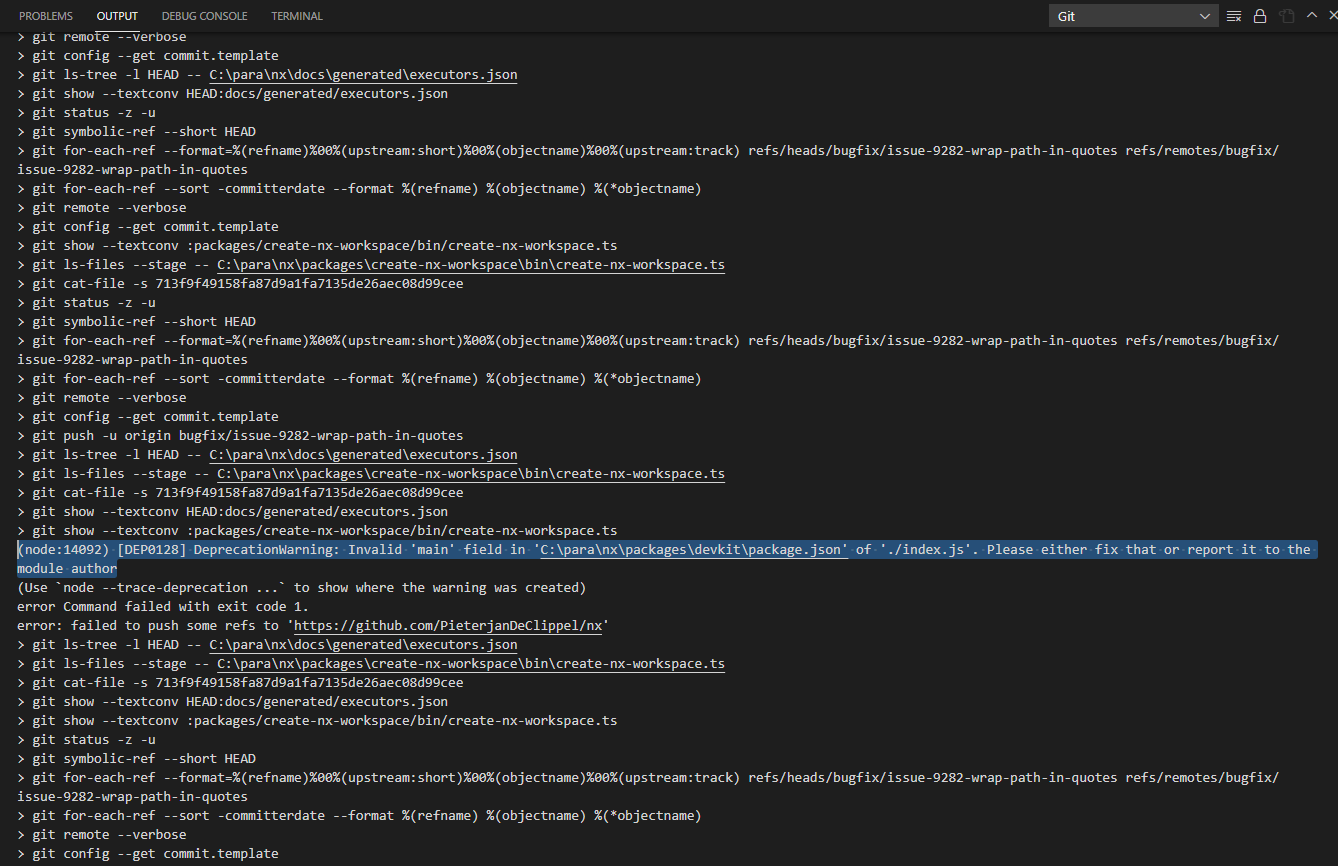Maximize the panel with the chevron icon

click(1311, 15)
